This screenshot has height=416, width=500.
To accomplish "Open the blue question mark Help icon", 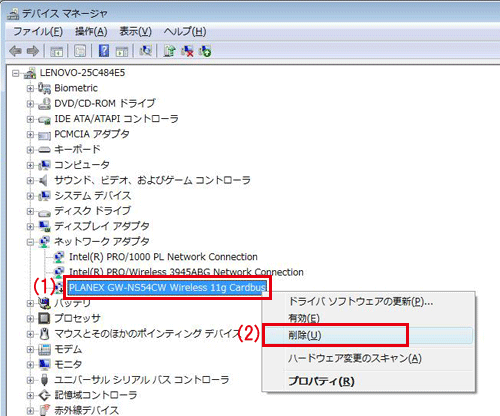I will tap(104, 51).
